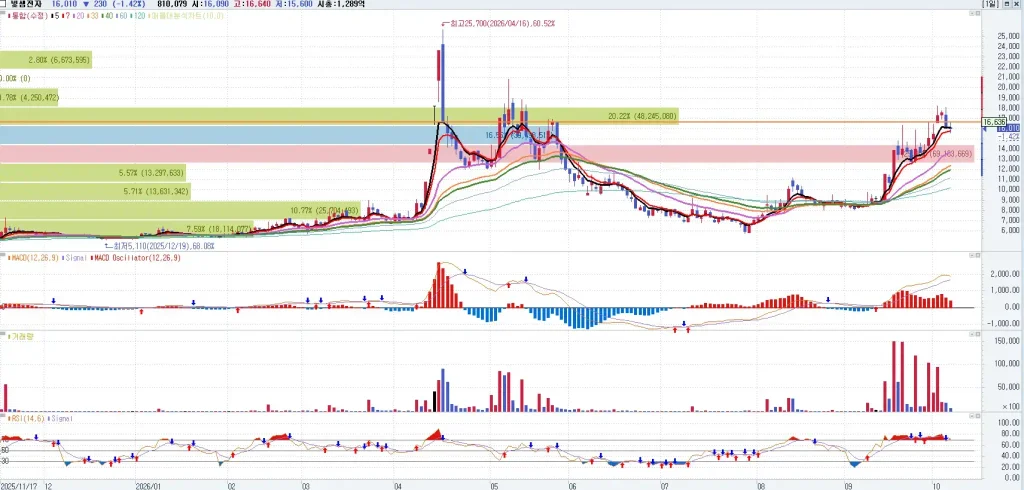The width and height of the screenshot is (1024, 490).
Task: Select the 40-day moving average legend entry
Action: point(107,16)
